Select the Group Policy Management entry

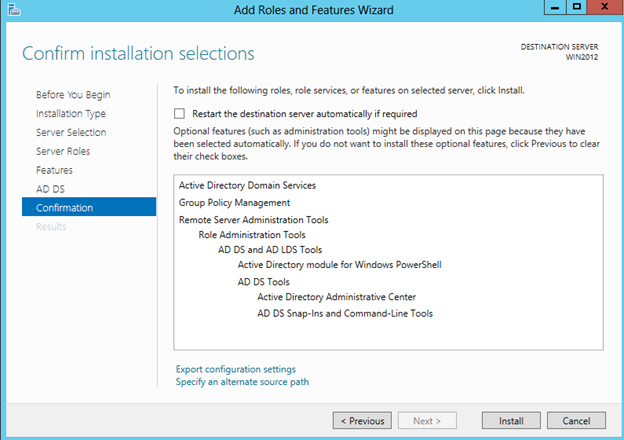click(234, 202)
